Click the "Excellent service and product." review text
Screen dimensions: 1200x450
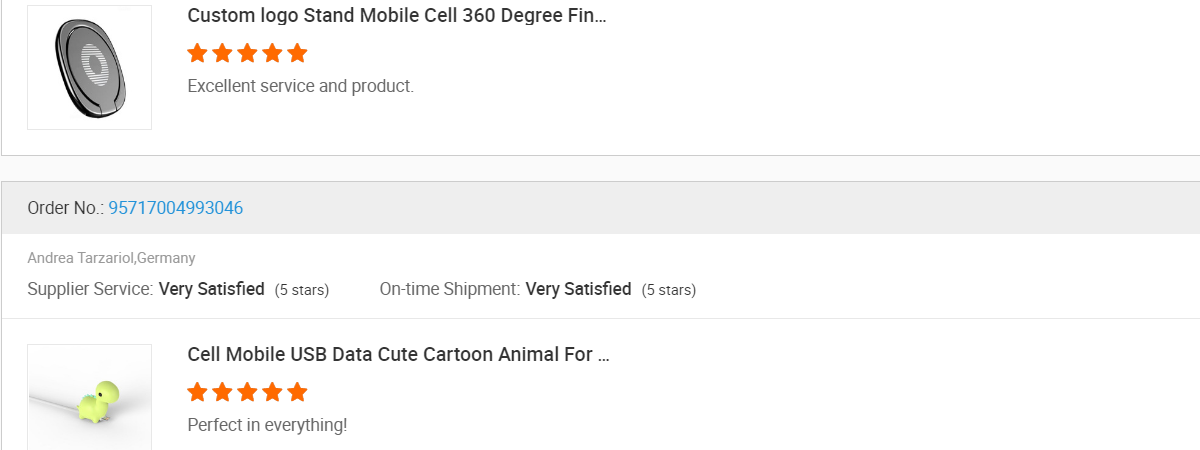click(300, 86)
